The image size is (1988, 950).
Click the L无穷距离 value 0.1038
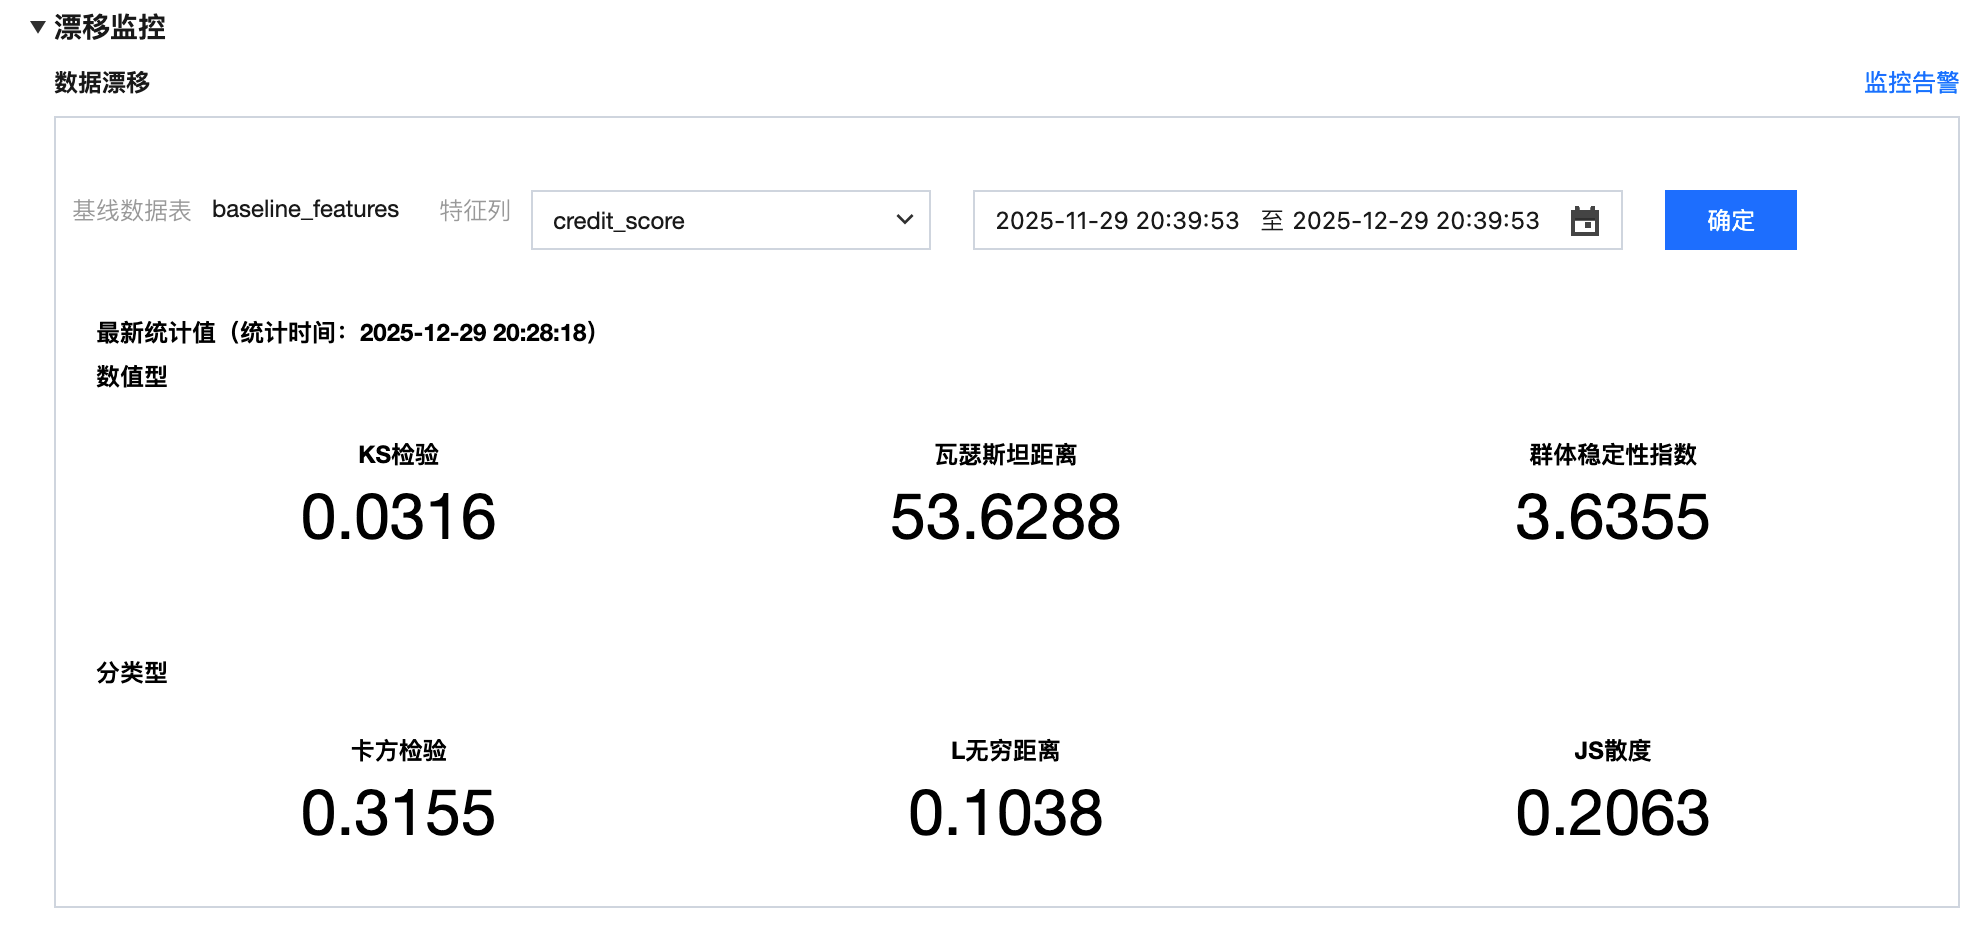coord(1005,813)
